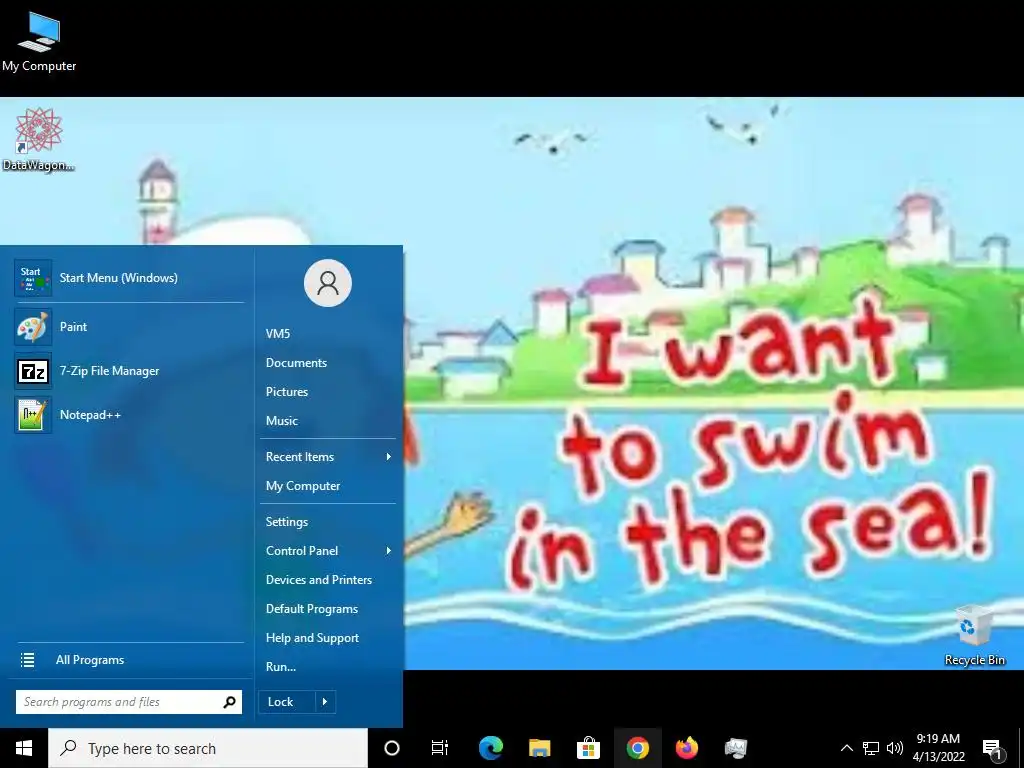This screenshot has width=1024, height=768.
Task: Expand the arrow next to Lock
Action: point(325,702)
